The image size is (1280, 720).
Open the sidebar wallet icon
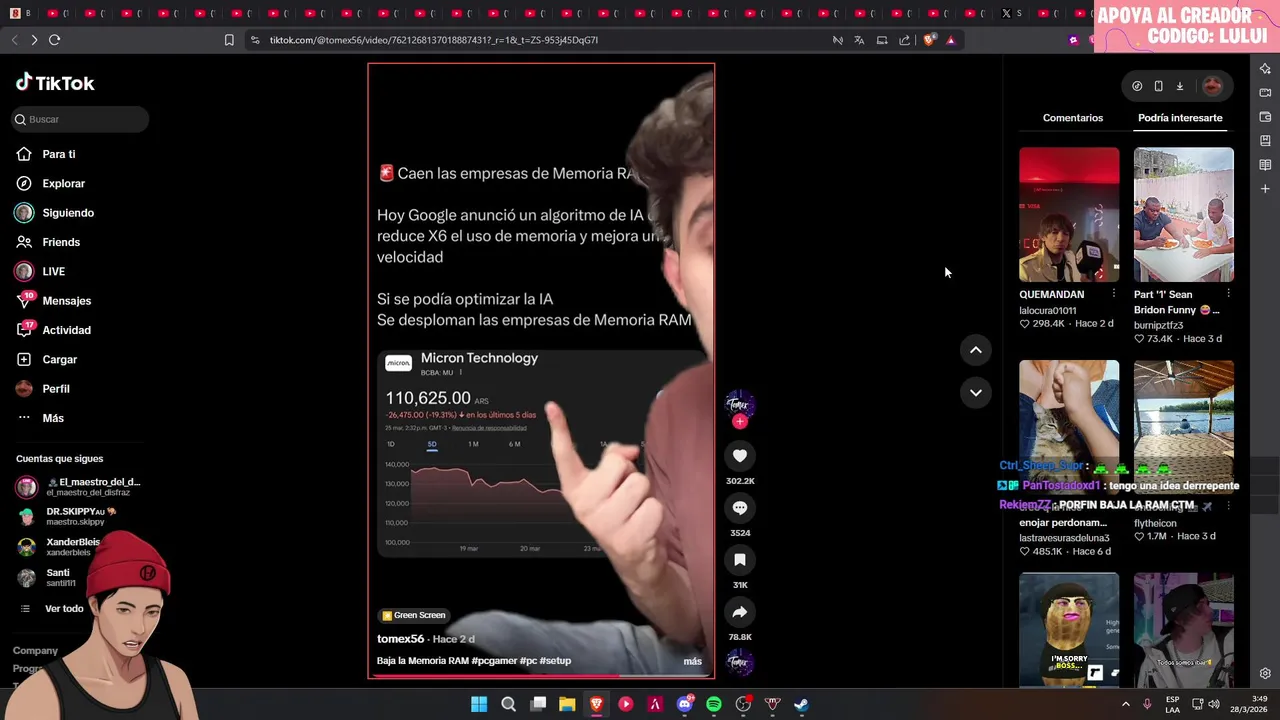tap(1265, 117)
